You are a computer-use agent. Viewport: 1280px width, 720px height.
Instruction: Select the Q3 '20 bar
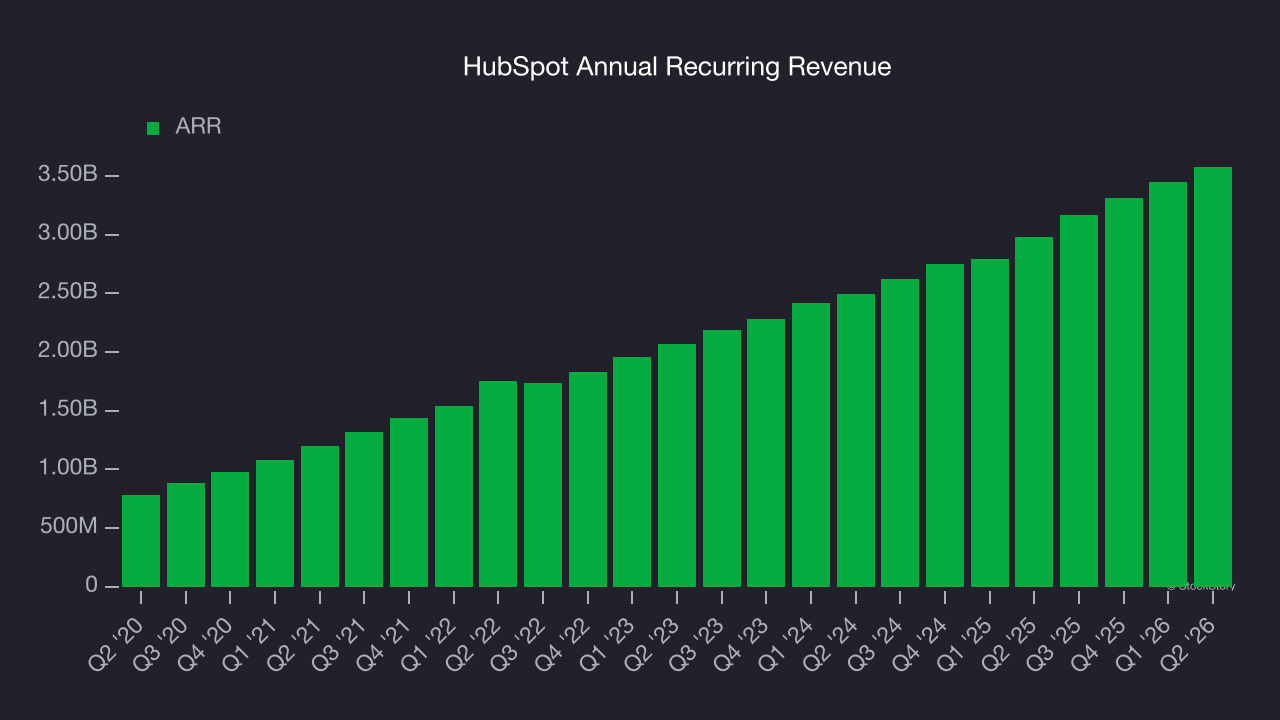coord(186,535)
